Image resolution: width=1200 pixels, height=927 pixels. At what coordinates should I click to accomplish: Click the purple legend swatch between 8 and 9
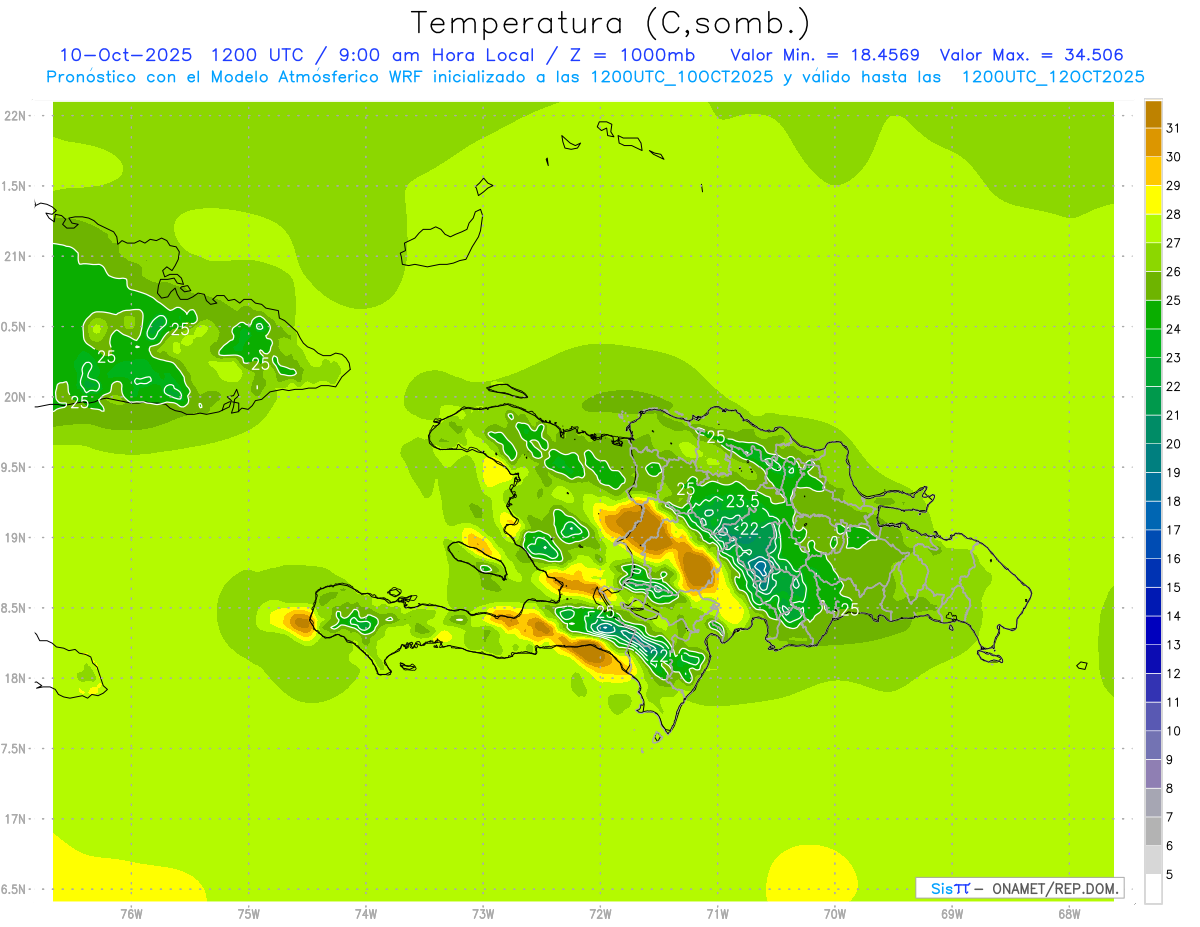(1153, 774)
